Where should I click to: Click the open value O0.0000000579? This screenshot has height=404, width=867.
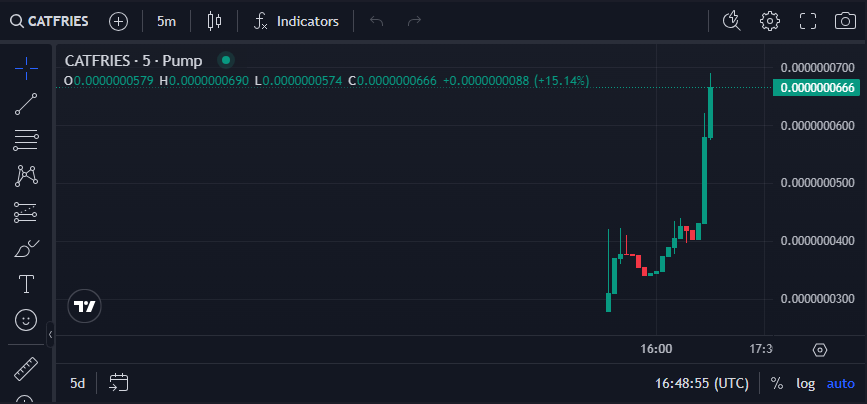(109, 81)
